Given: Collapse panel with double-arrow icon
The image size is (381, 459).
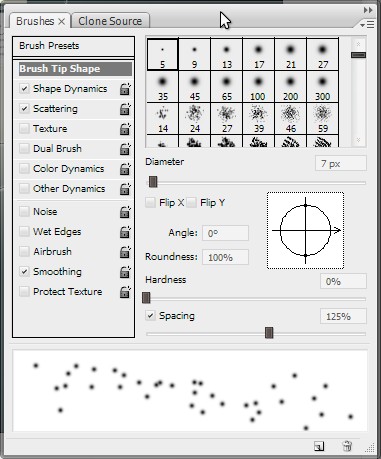Looking at the screenshot, I should point(368,10).
